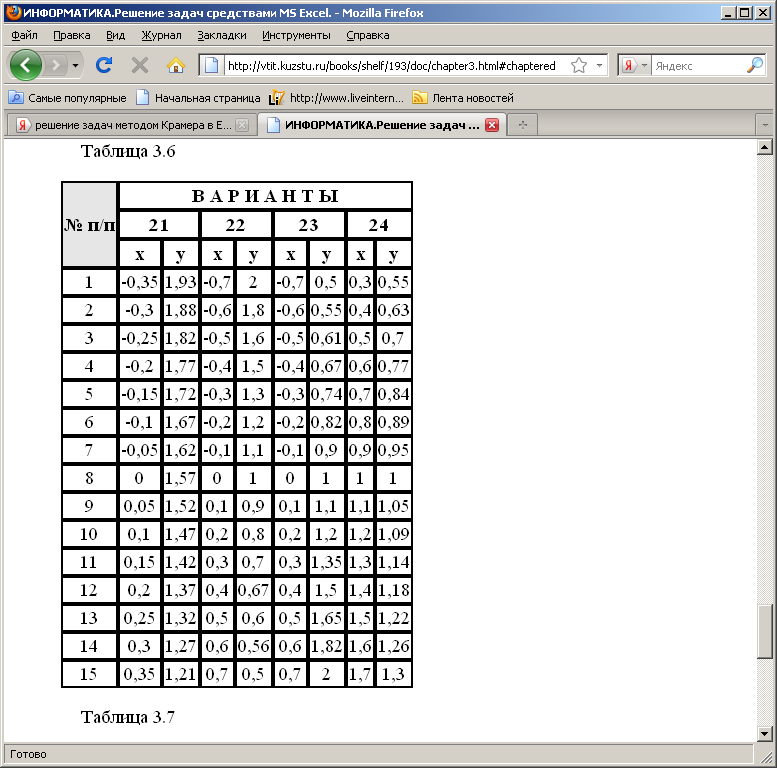
Task: Open the liveinternet bookmark link
Action: pyautogui.click(x=336, y=98)
